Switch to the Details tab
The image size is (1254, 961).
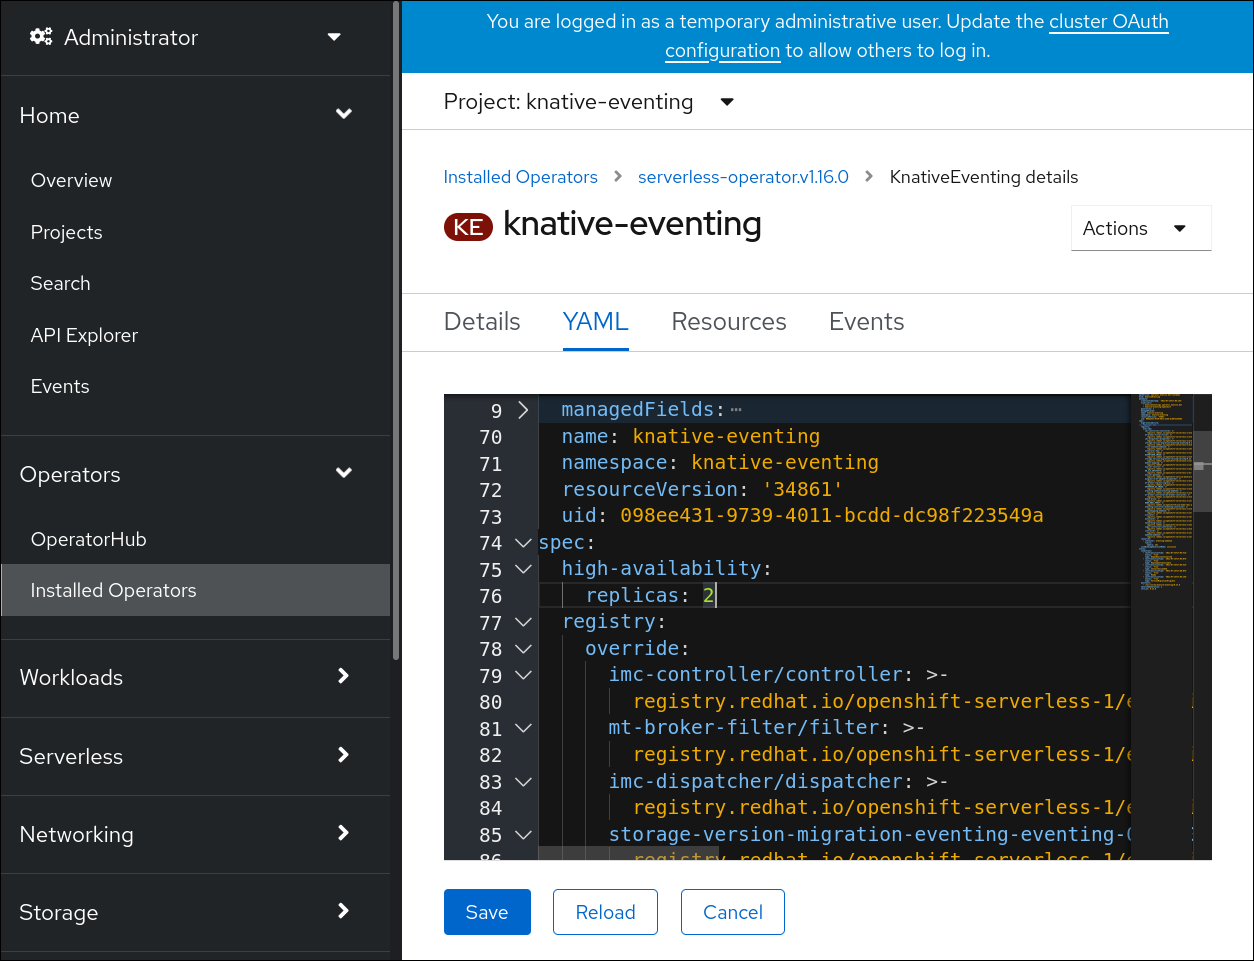click(482, 322)
